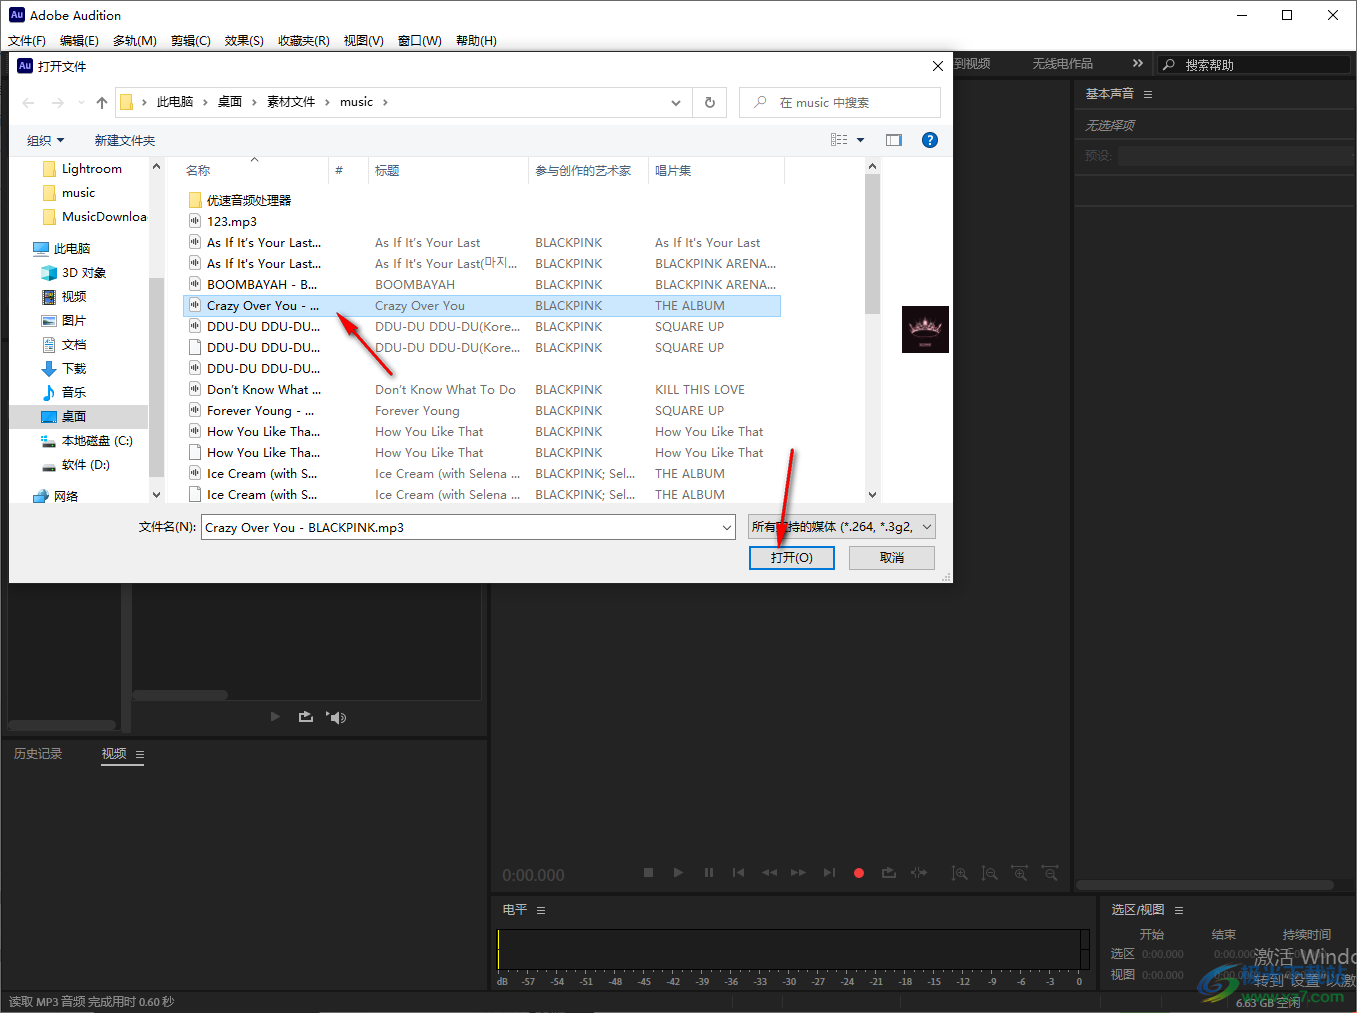1357x1013 pixels.
Task: Open the 编辑(E) menu
Action: 79,41
